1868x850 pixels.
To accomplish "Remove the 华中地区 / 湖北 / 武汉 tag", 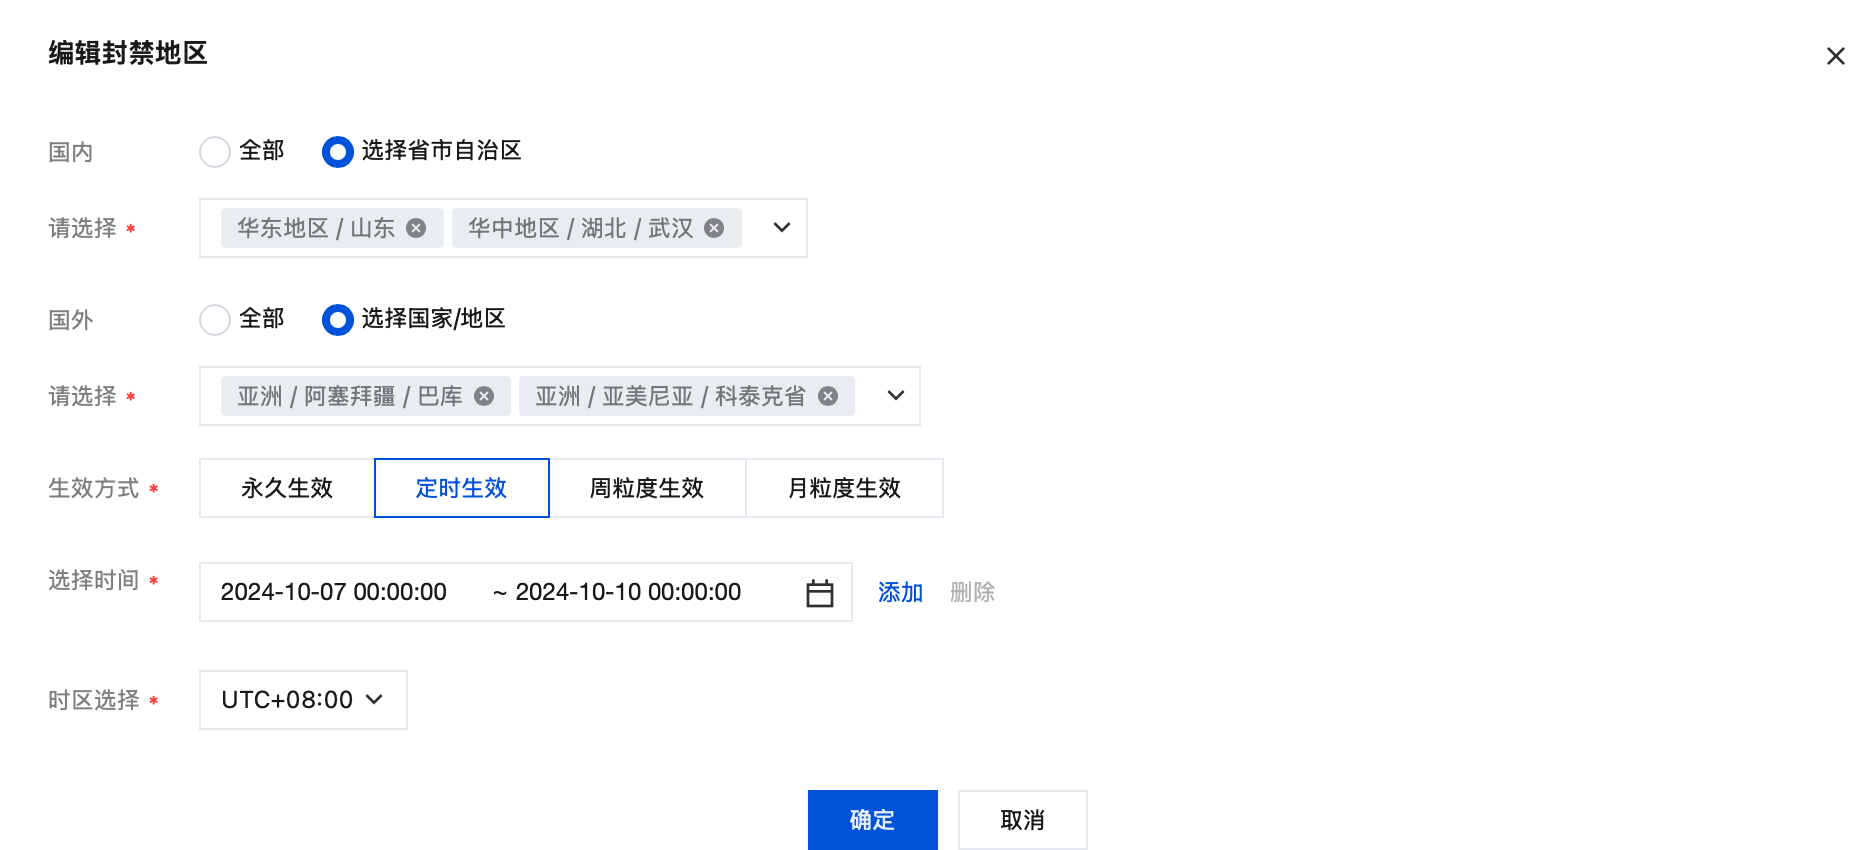I will [714, 228].
